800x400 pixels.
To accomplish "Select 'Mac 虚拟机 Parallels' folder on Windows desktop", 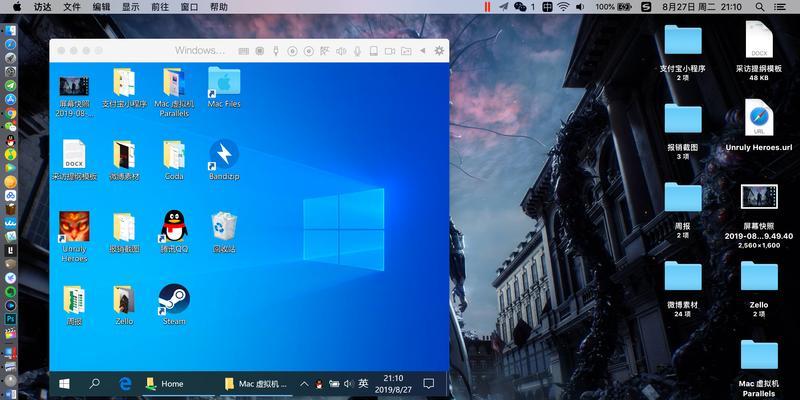I will 174,92.
